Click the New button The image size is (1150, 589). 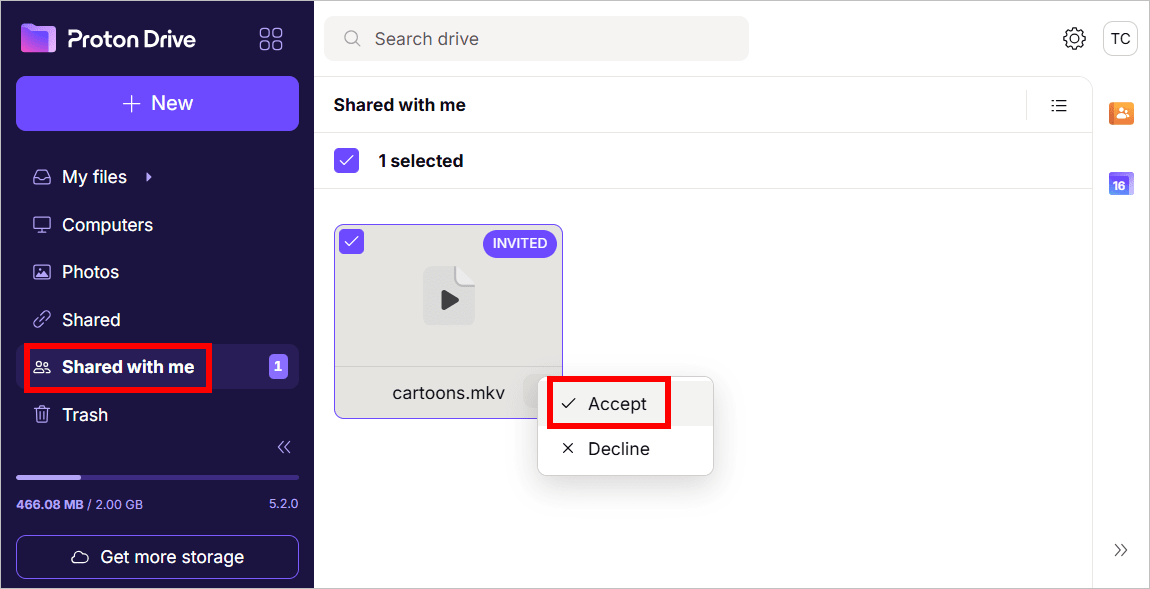point(157,103)
